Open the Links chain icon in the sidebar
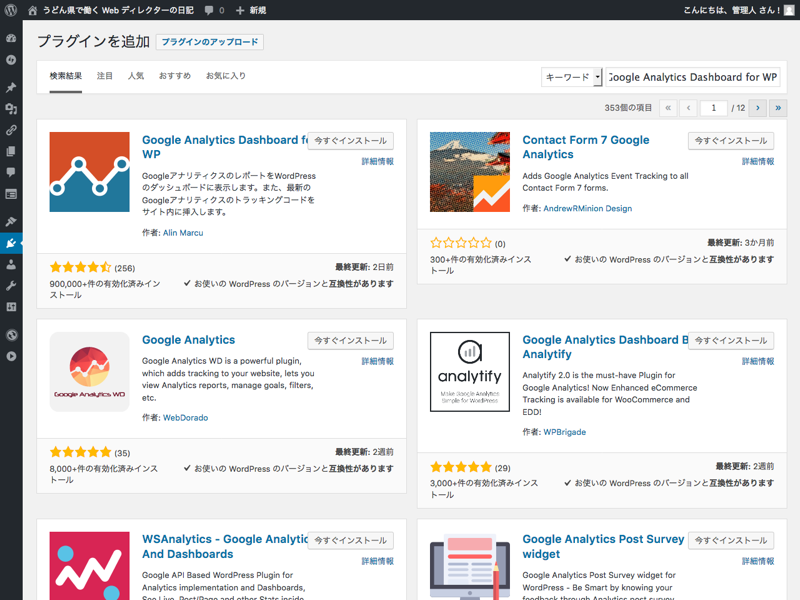Image resolution: width=800 pixels, height=600 pixels. pos(11,130)
